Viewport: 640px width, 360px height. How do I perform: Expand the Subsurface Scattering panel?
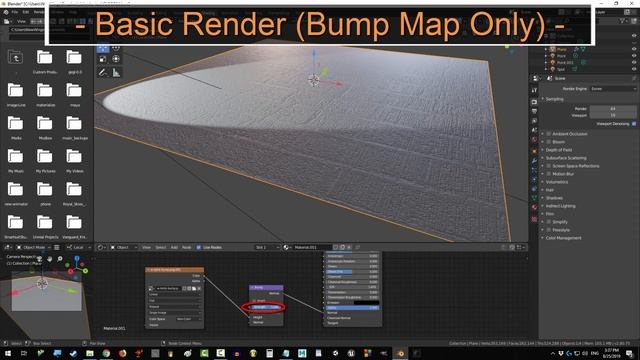[566, 158]
